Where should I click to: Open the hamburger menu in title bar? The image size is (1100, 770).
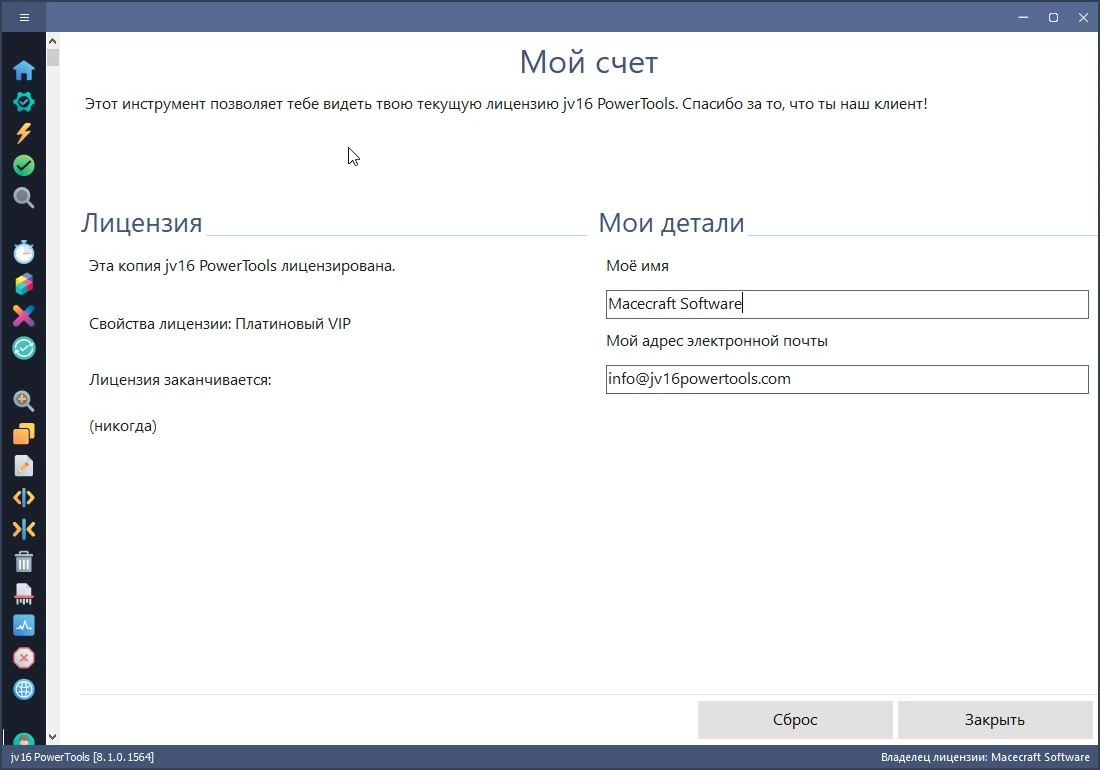[x=25, y=18]
